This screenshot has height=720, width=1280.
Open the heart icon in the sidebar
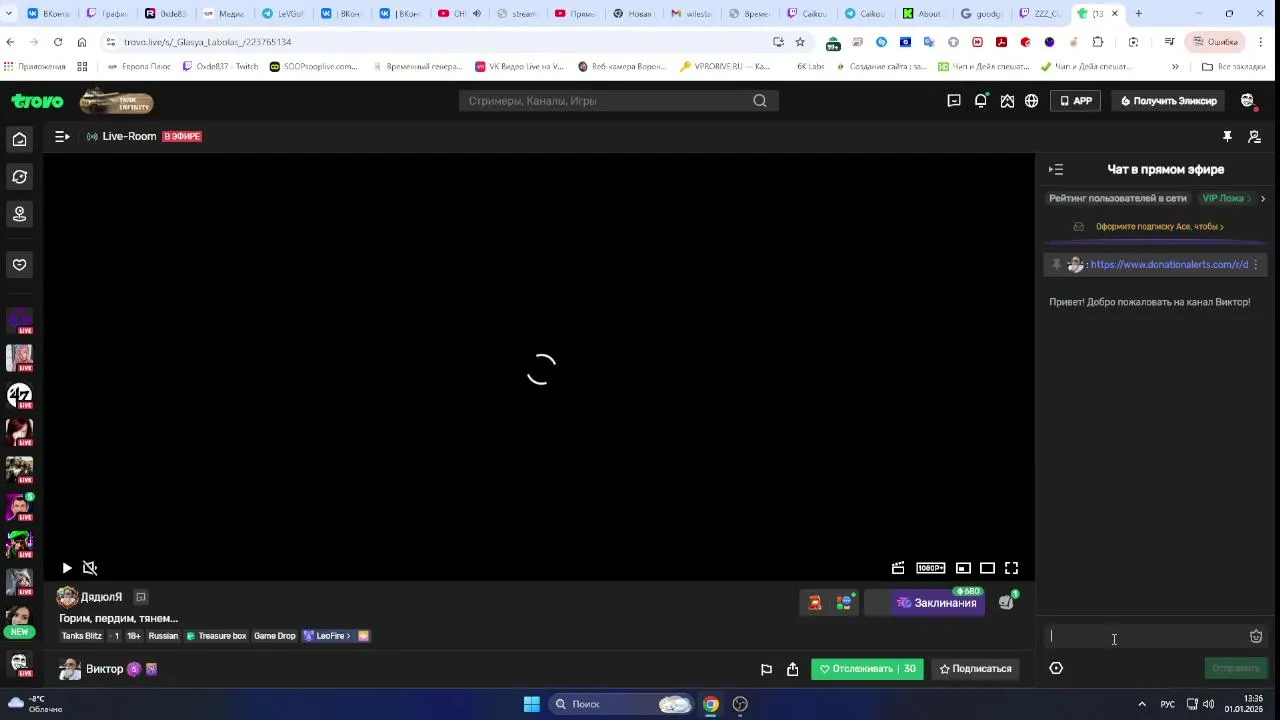(x=19, y=264)
